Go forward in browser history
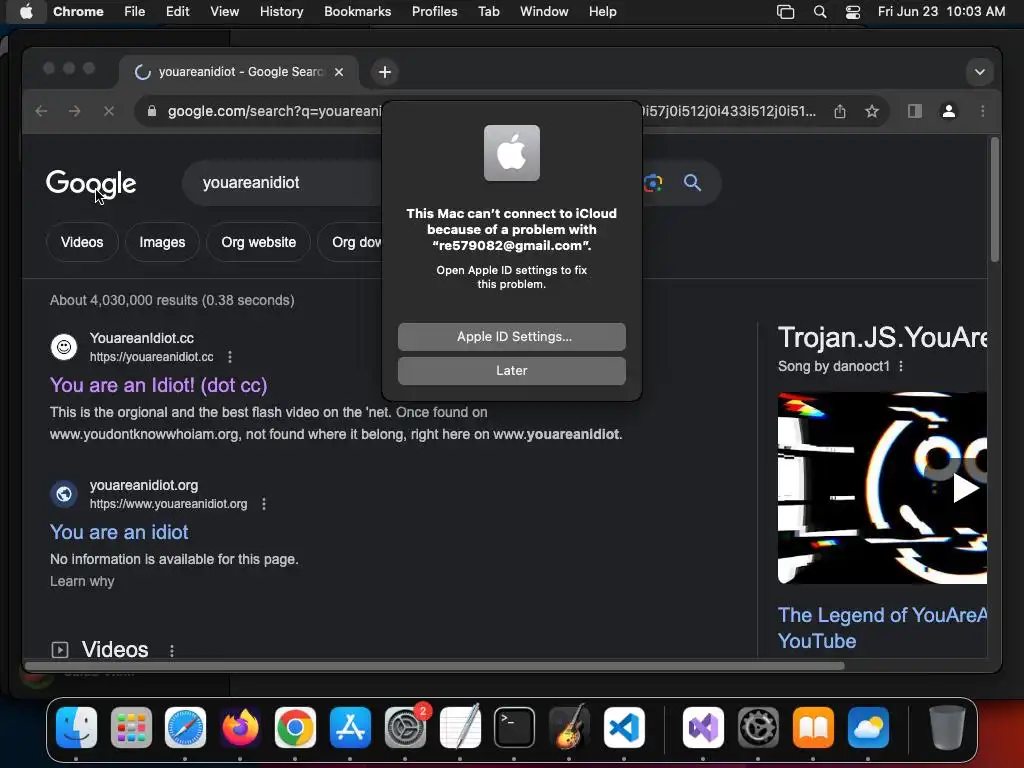 (75, 112)
